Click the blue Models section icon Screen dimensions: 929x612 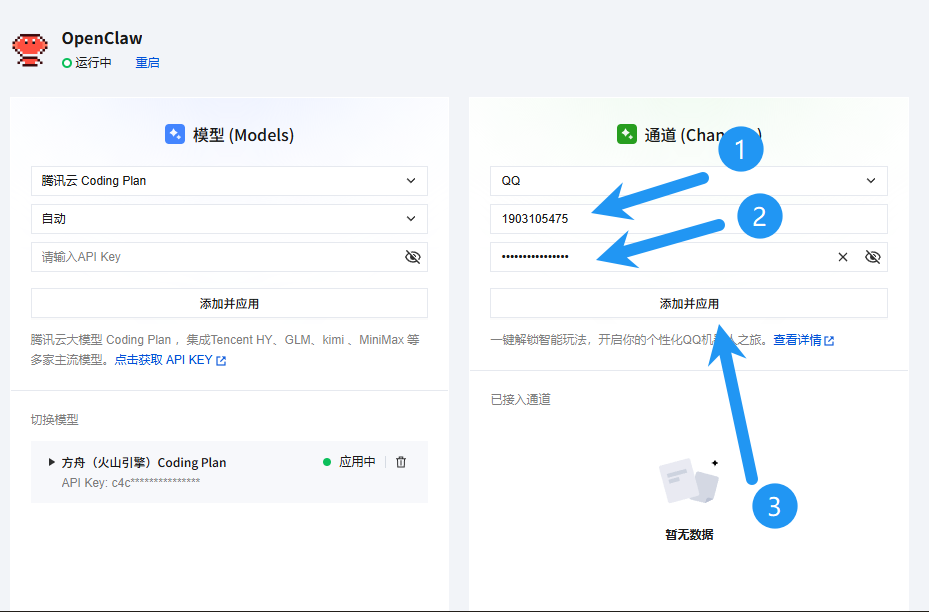point(175,134)
